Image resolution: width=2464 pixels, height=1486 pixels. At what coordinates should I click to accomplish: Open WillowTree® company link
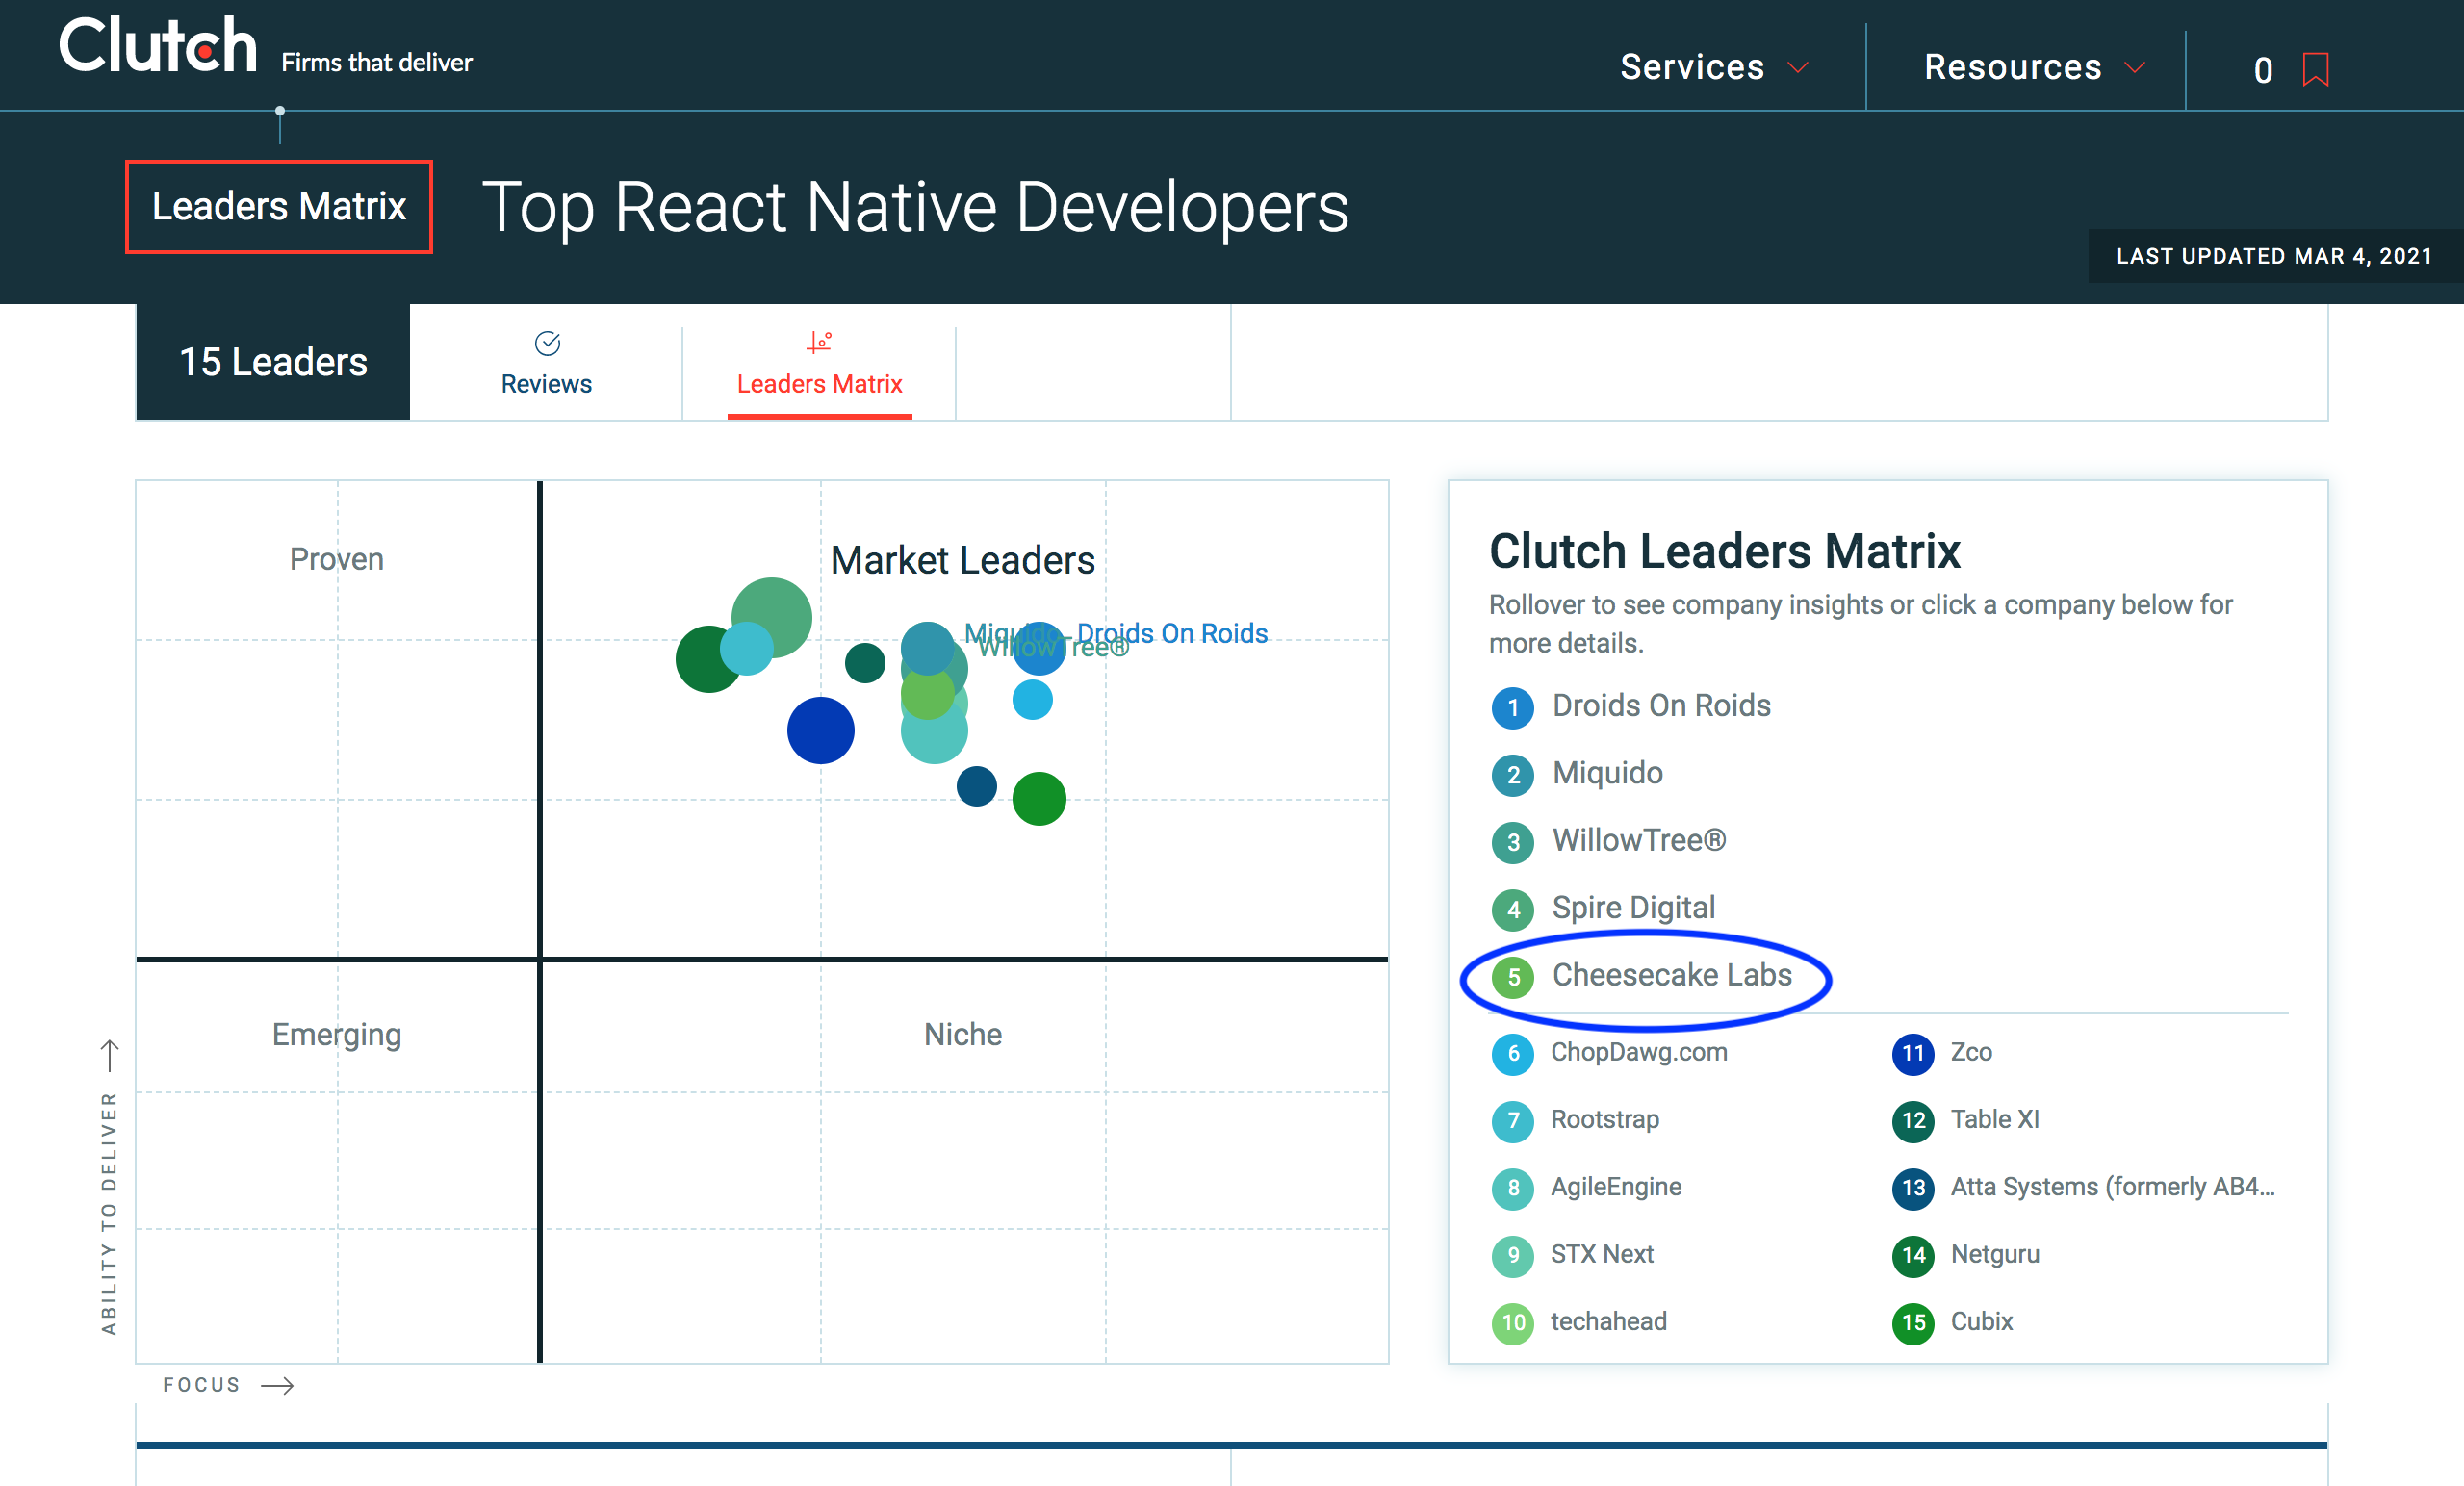[x=1638, y=840]
